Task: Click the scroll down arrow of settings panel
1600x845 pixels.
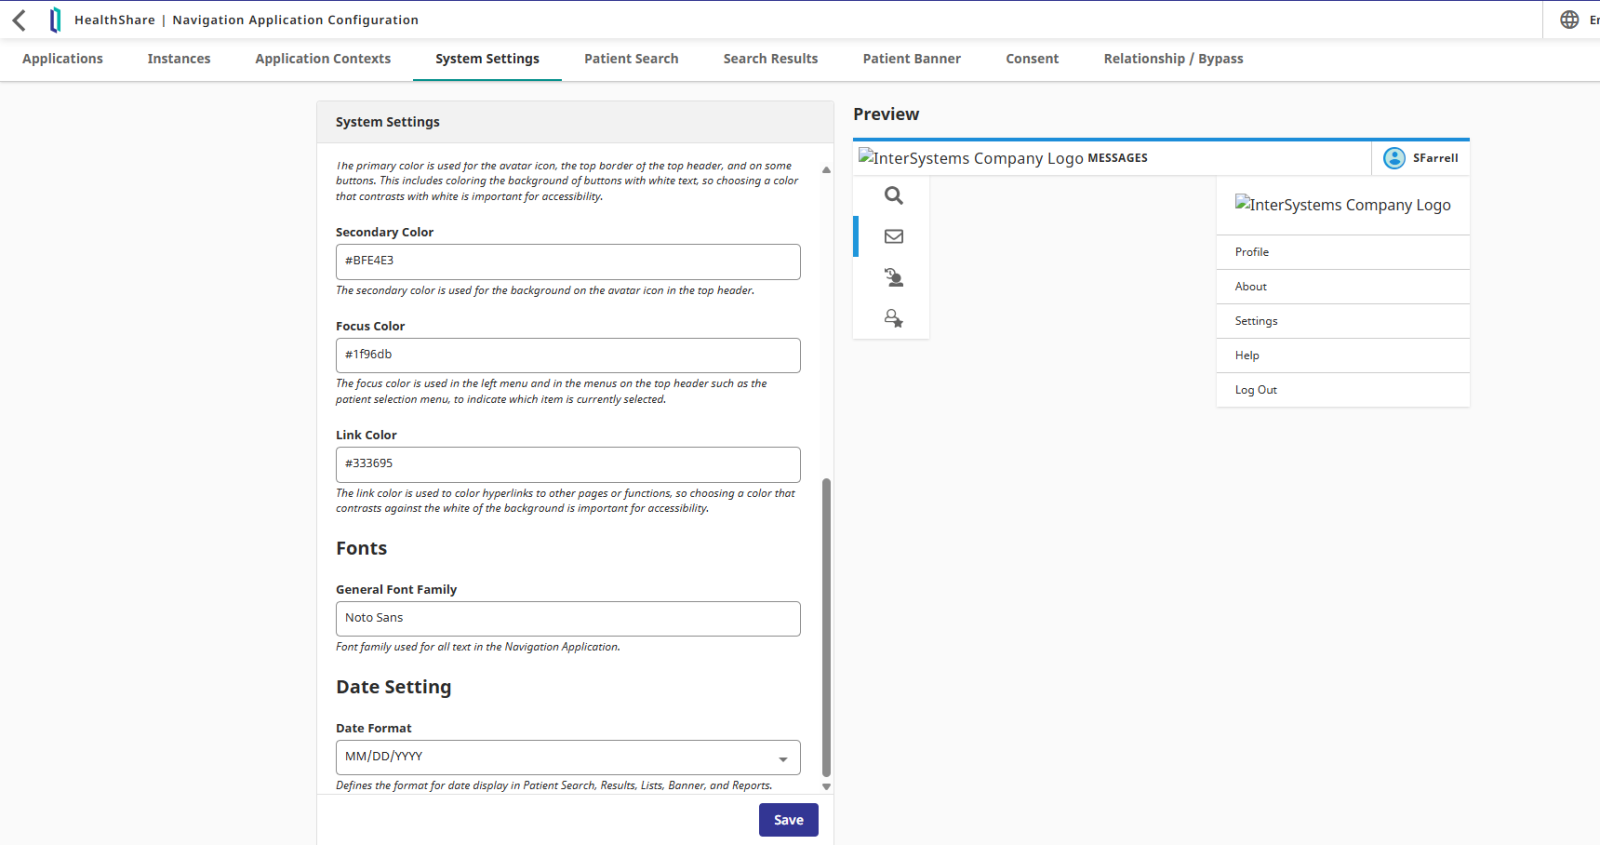Action: tap(826, 787)
